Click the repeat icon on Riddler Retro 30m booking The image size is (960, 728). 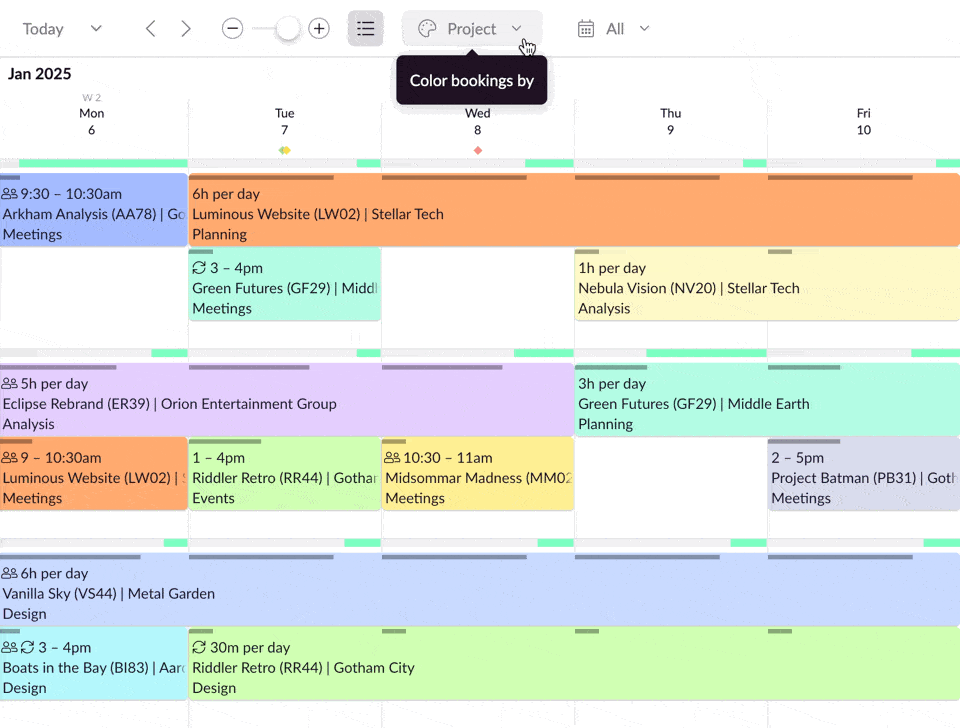pyautogui.click(x=199, y=647)
